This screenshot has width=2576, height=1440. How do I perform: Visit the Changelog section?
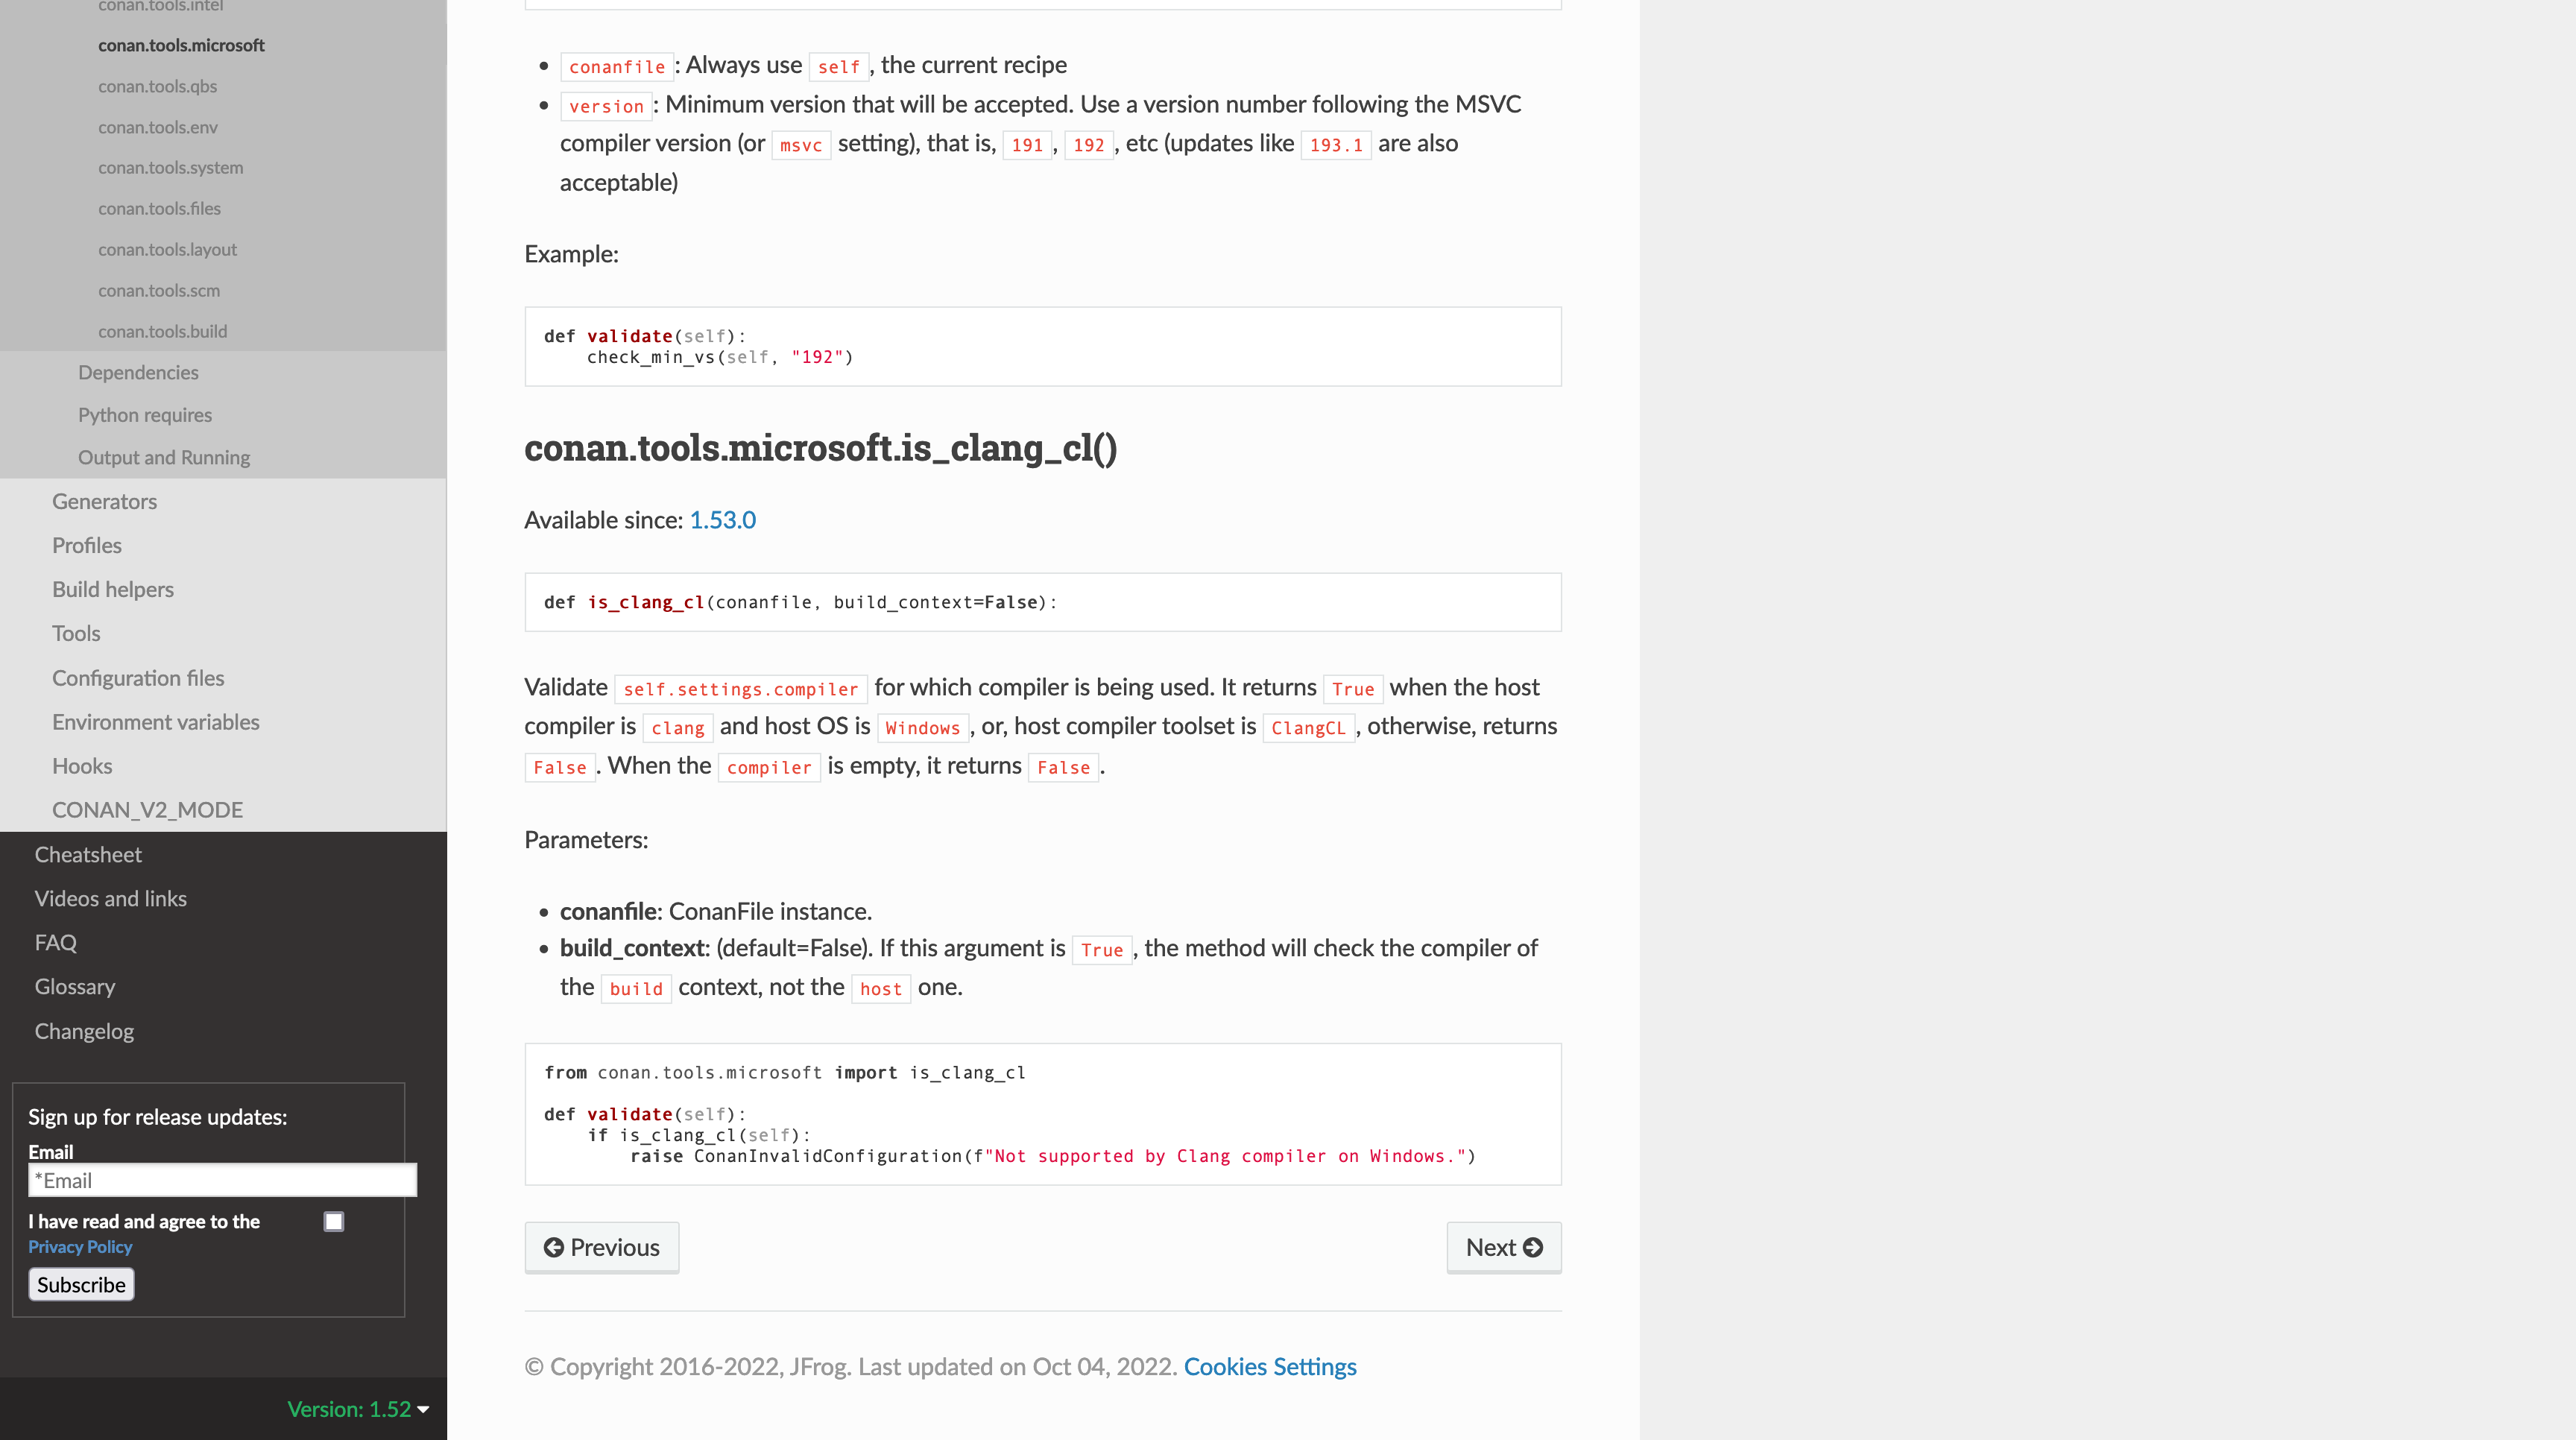point(84,1030)
